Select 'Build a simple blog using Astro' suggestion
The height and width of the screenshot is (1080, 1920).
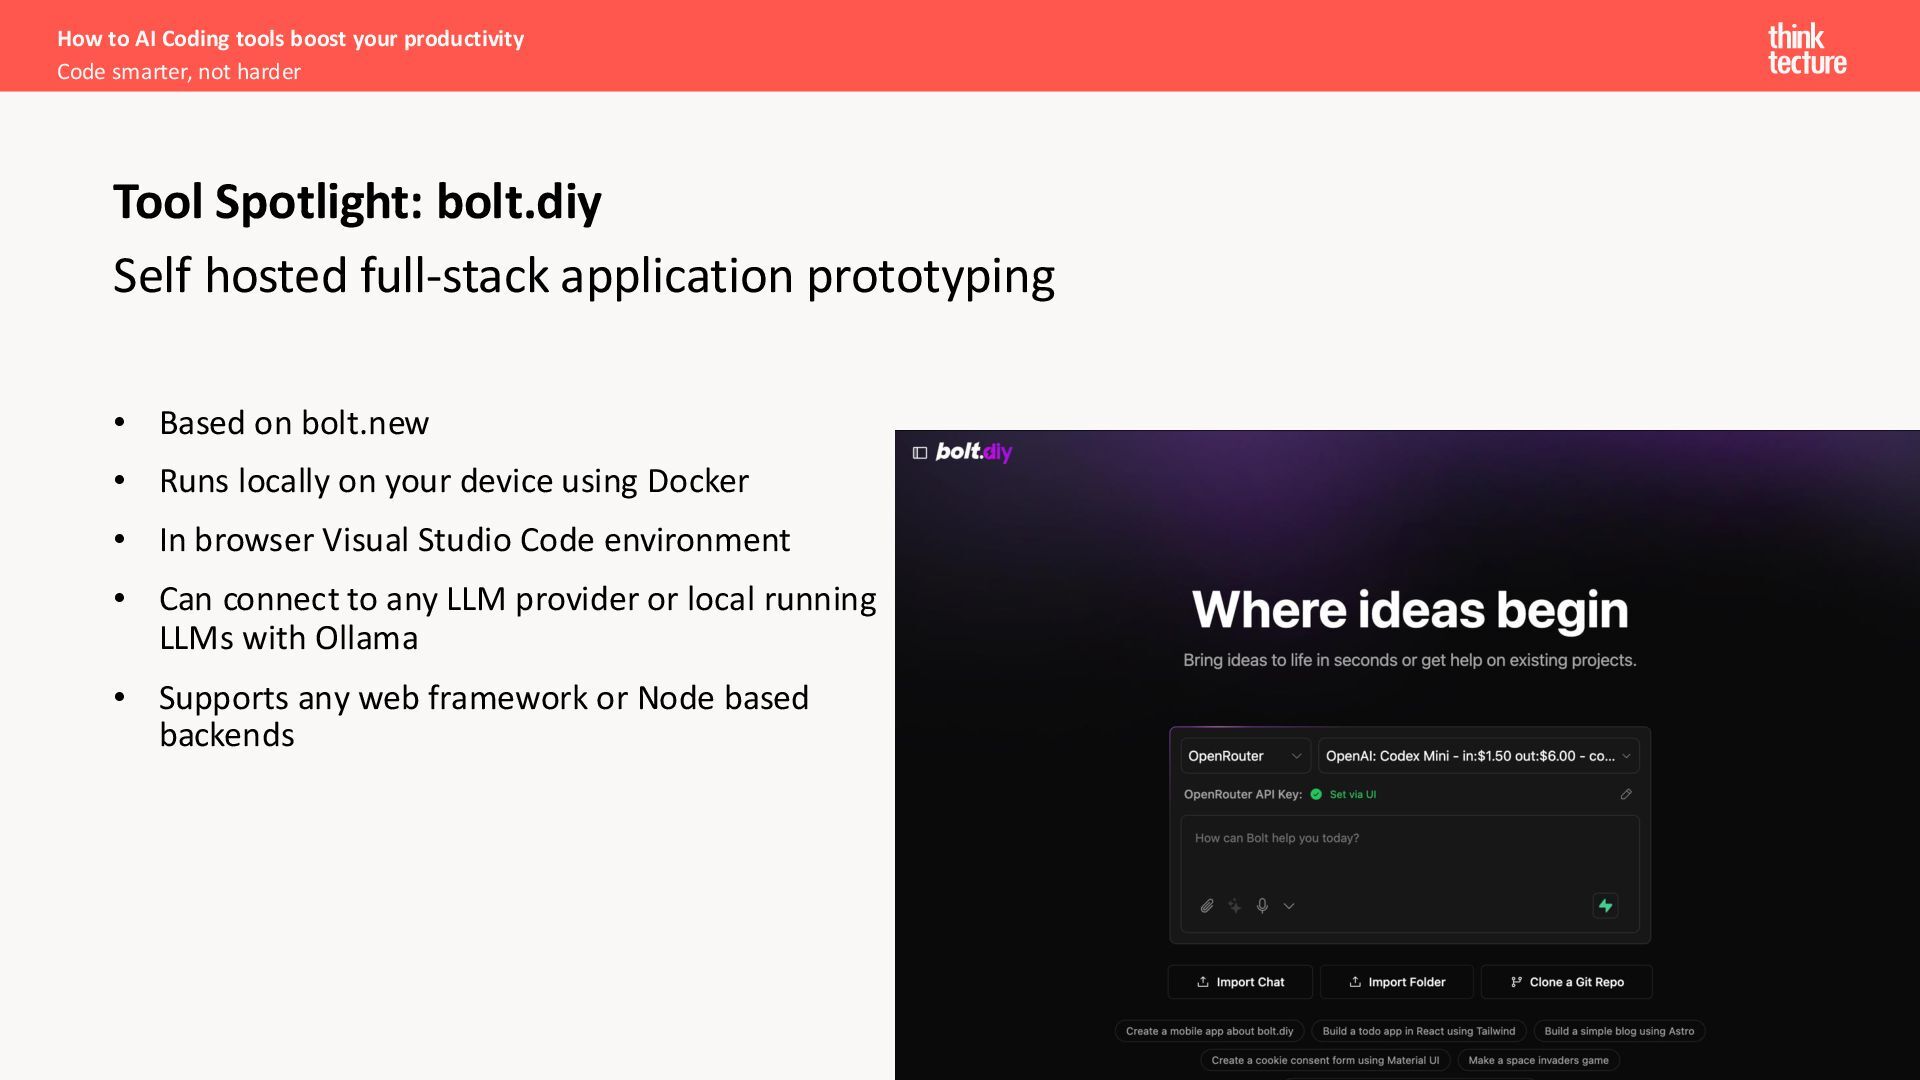1619,1031
